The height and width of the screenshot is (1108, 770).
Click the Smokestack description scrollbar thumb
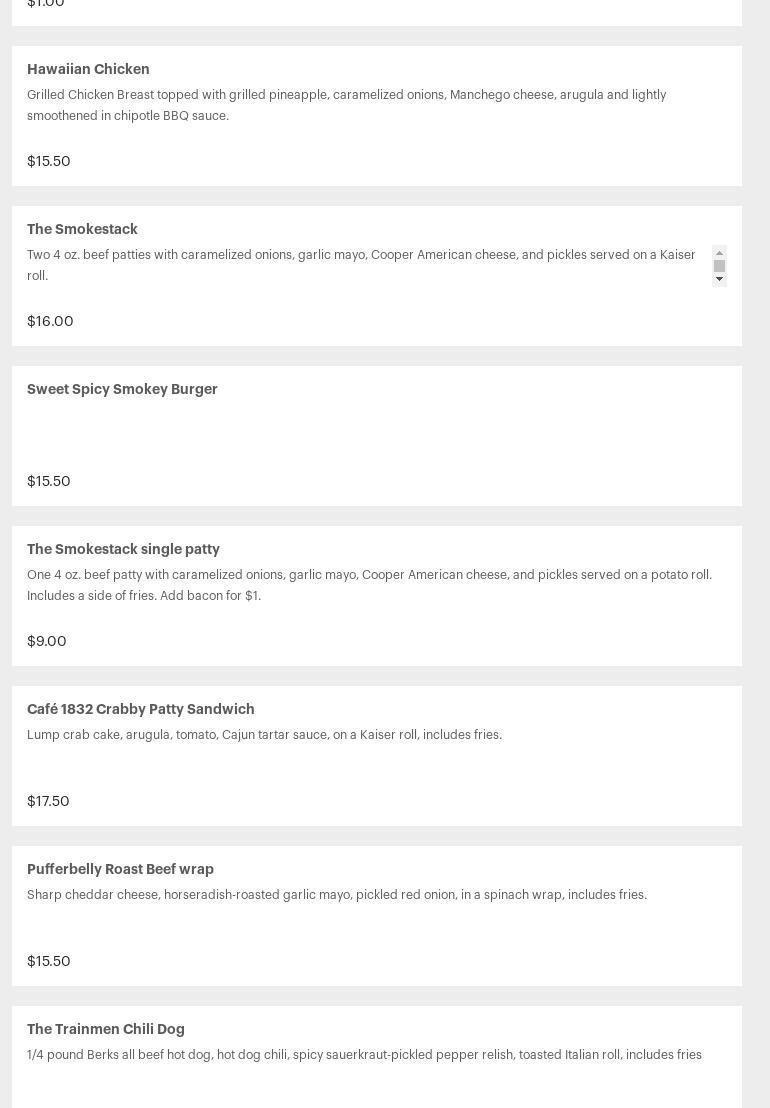pyautogui.click(x=719, y=266)
